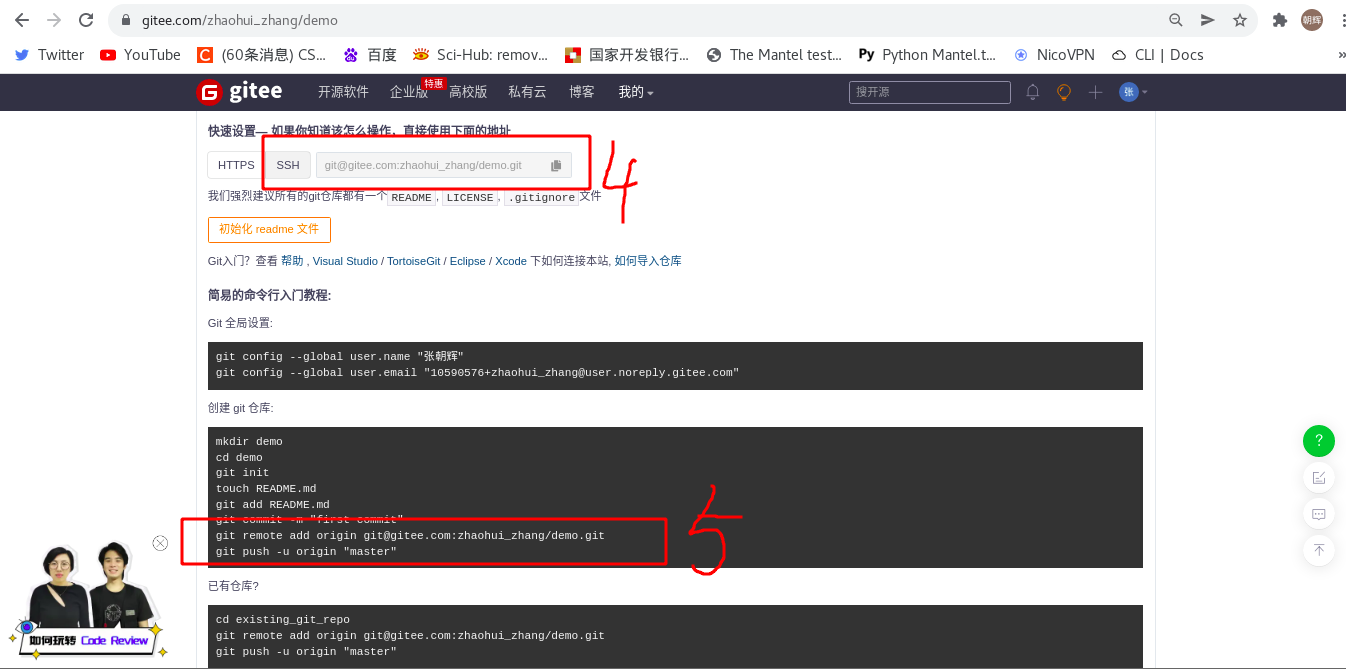Image resolution: width=1346 pixels, height=669 pixels.
Task: Click the orange lightbulb icon
Action: pos(1064,92)
